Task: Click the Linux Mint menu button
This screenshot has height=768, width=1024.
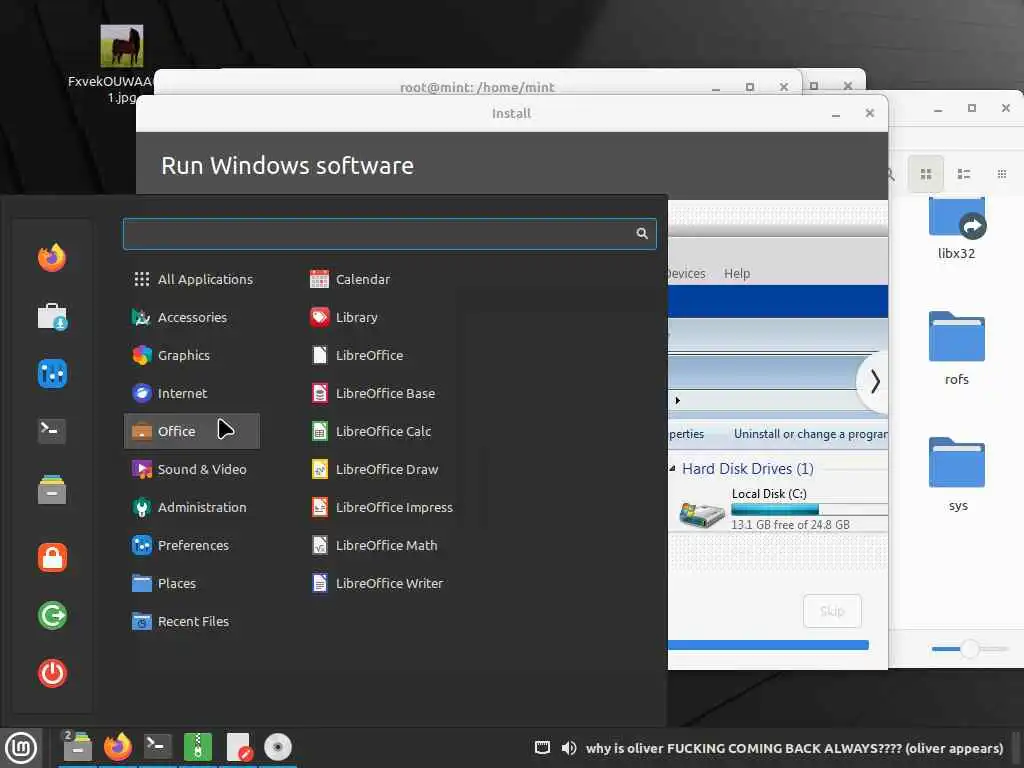Action: (21, 748)
